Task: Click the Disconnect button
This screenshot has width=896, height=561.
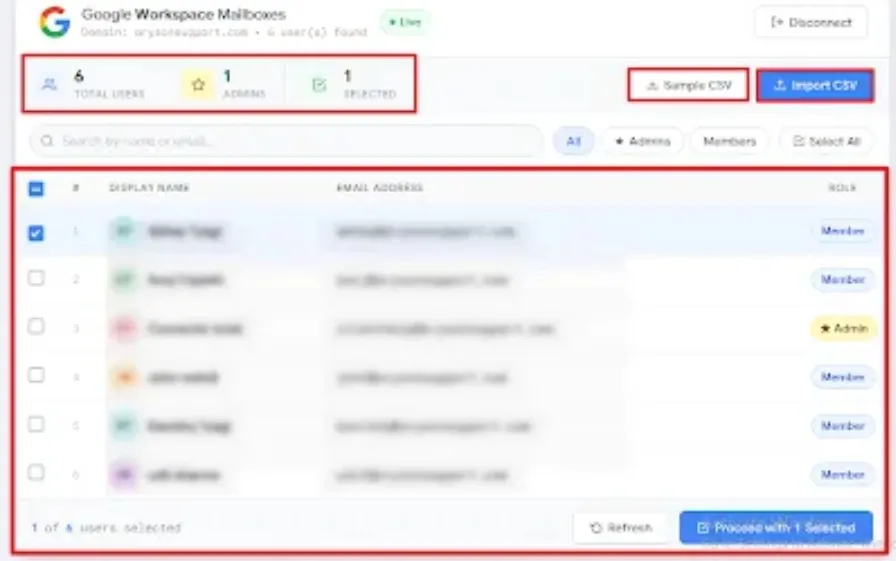Action: coord(811,22)
